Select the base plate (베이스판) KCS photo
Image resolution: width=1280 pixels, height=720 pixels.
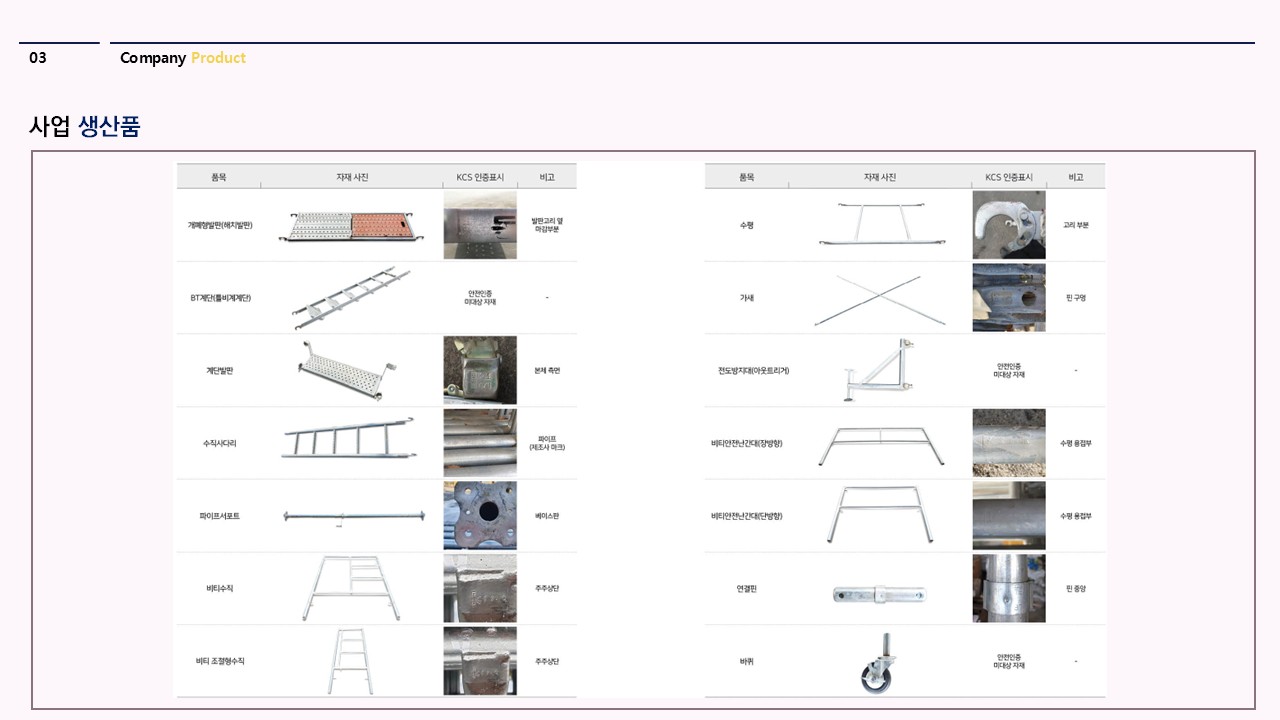pyautogui.click(x=480, y=516)
